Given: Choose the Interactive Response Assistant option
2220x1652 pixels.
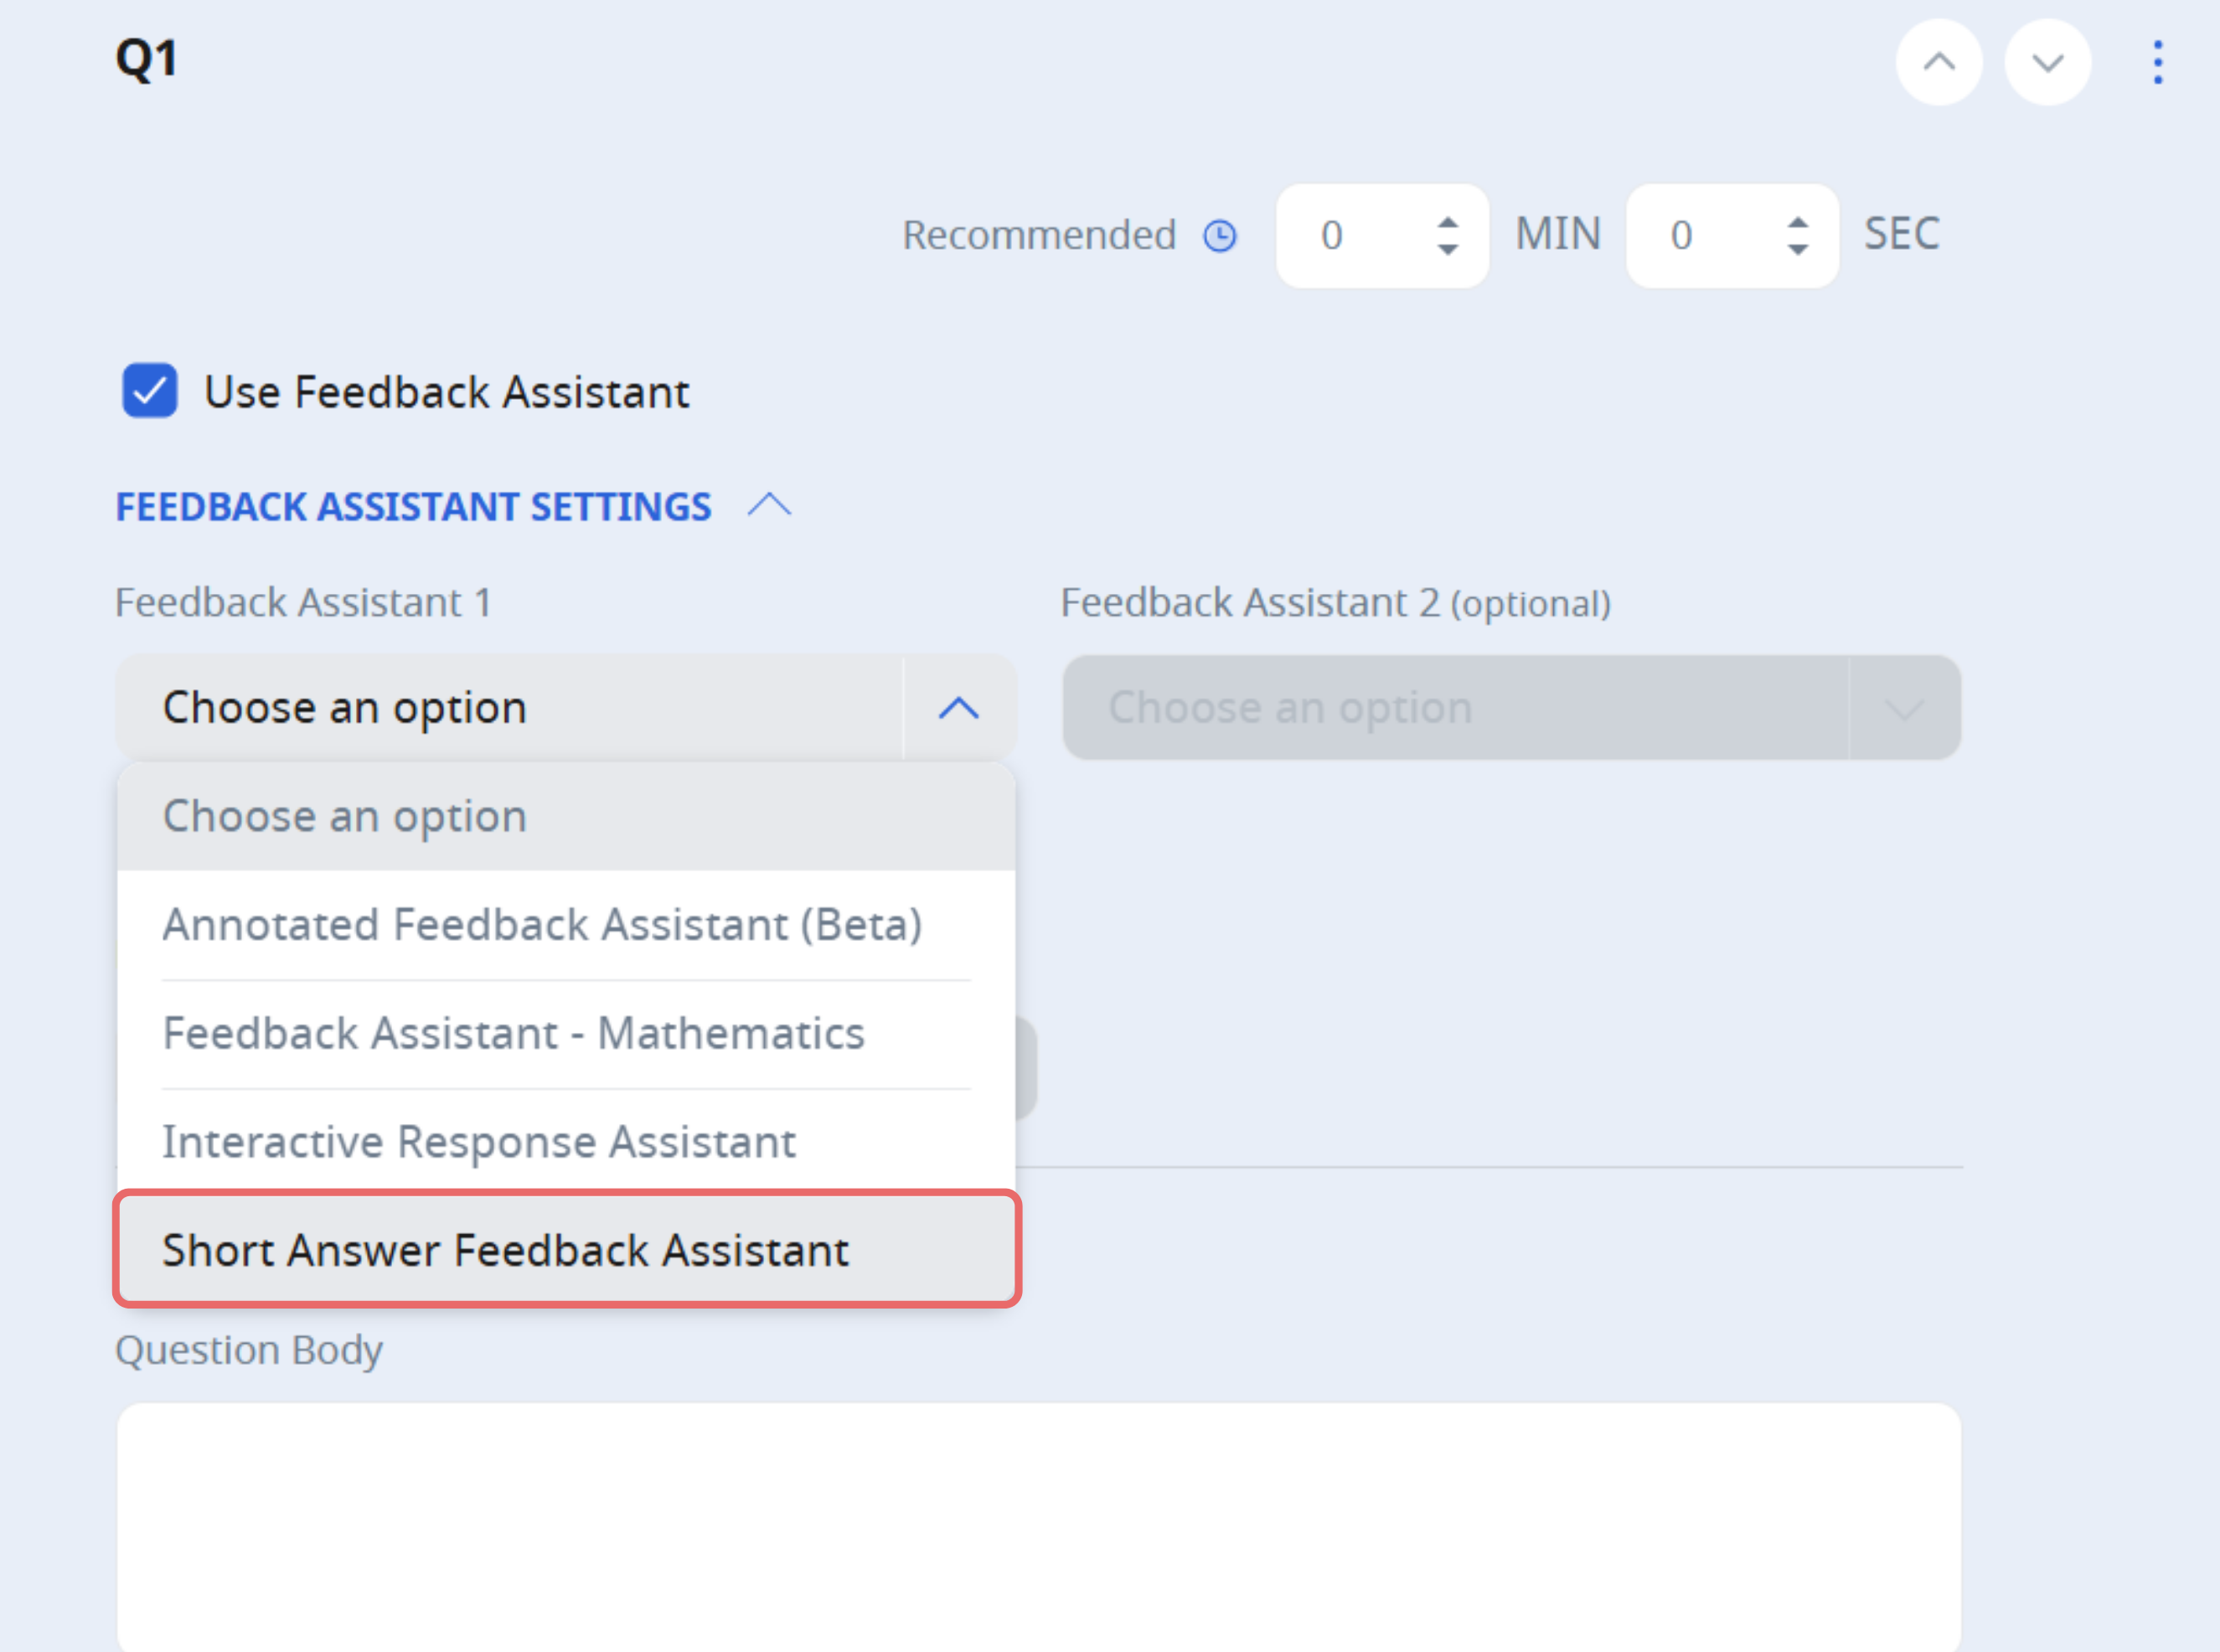Looking at the screenshot, I should (566, 1142).
